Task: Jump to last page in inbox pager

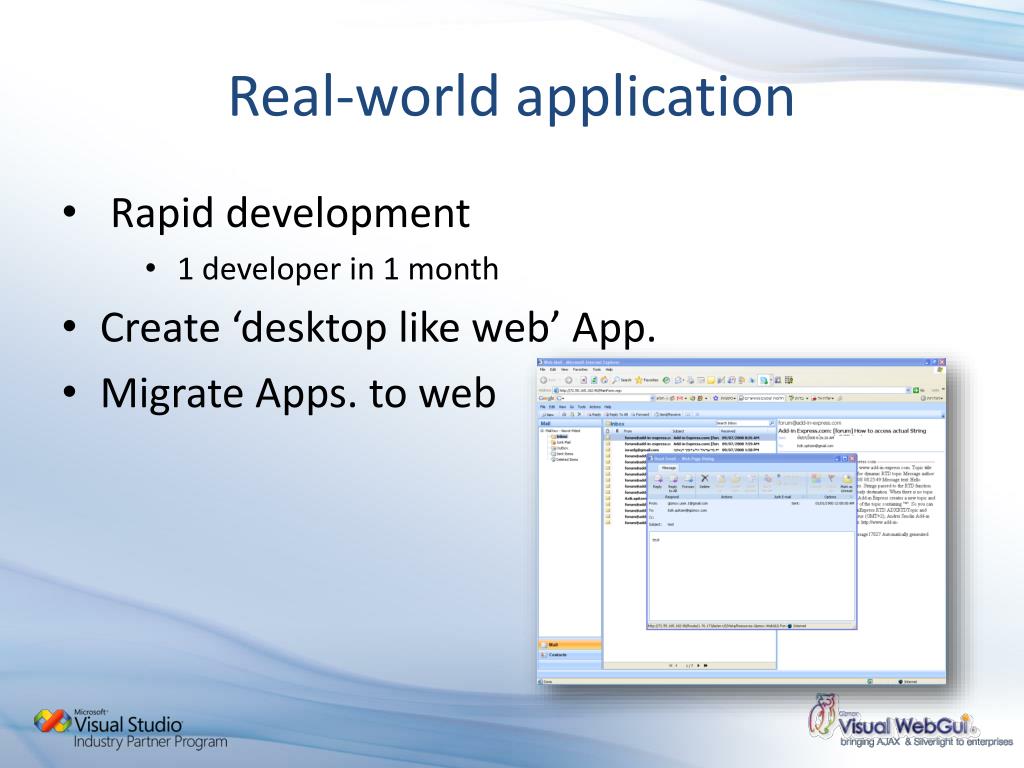Action: (x=705, y=665)
